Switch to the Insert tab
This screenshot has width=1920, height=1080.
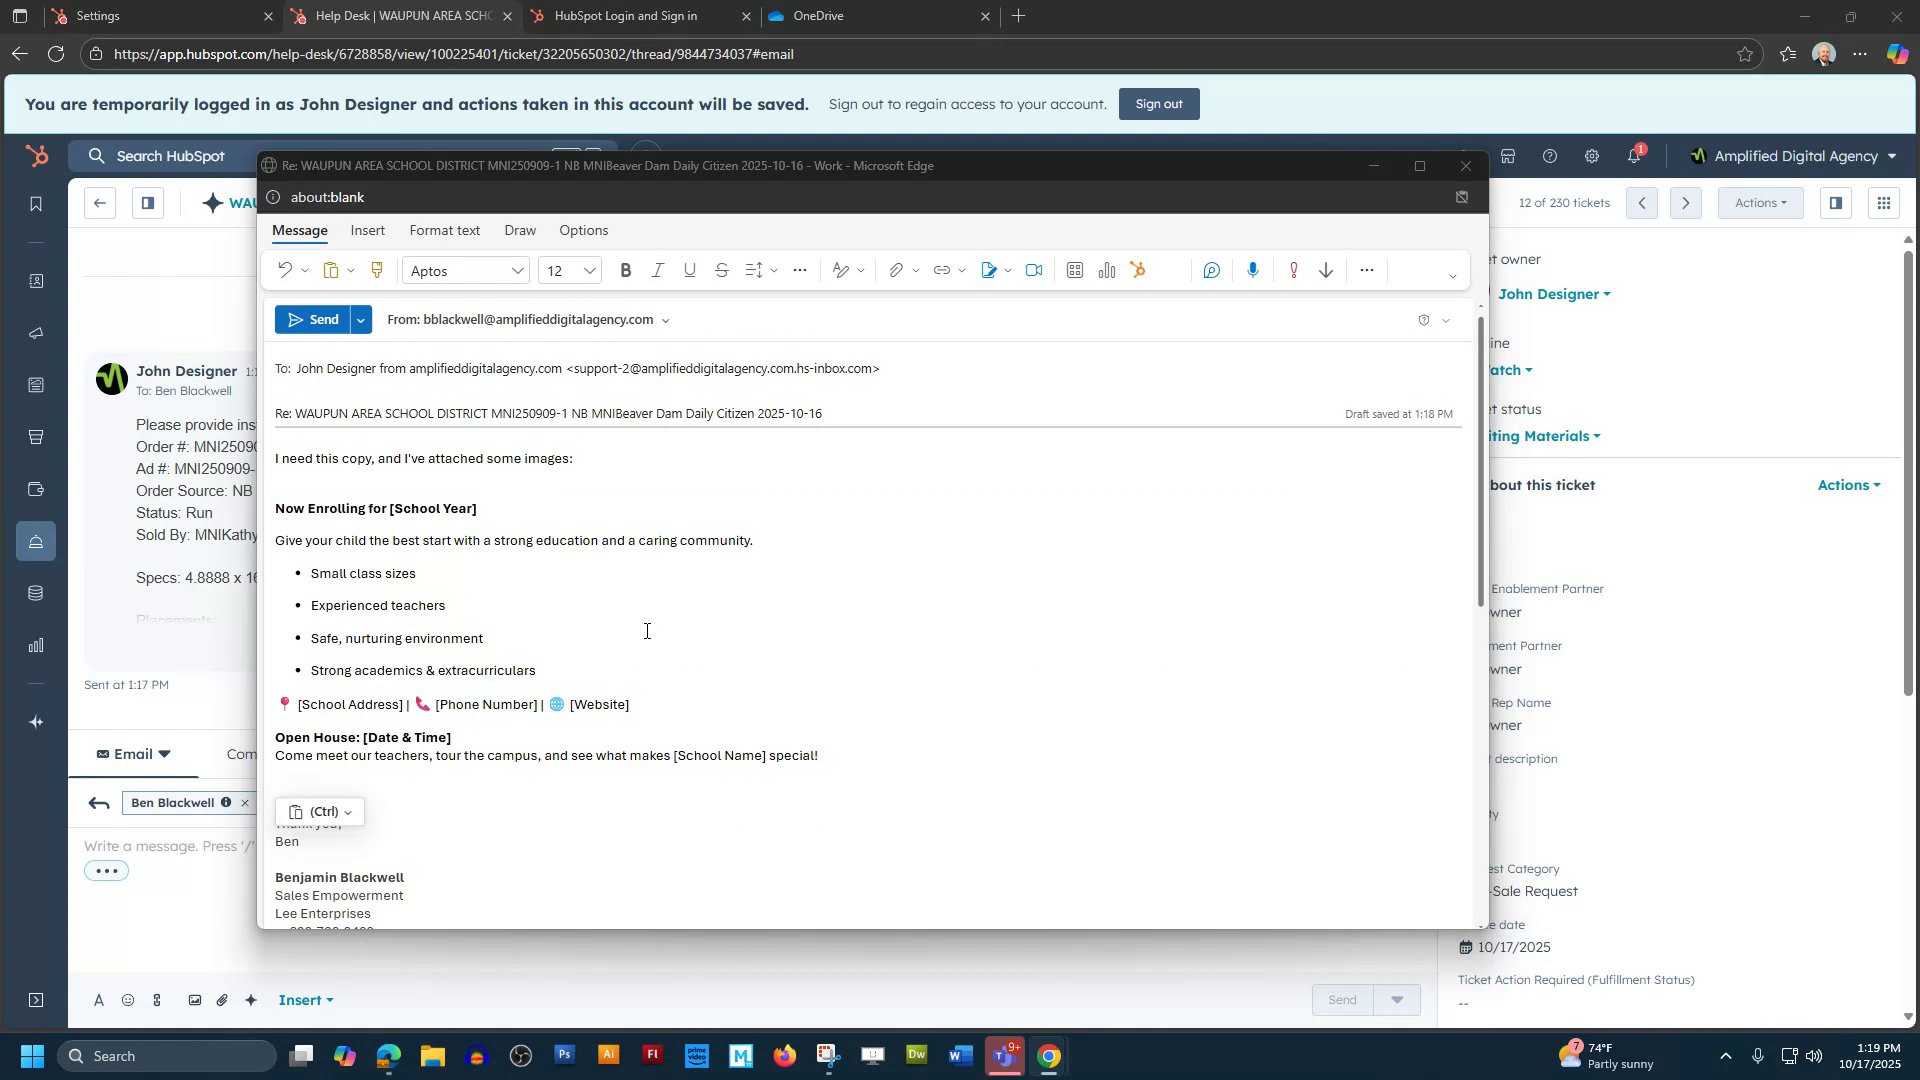(368, 230)
